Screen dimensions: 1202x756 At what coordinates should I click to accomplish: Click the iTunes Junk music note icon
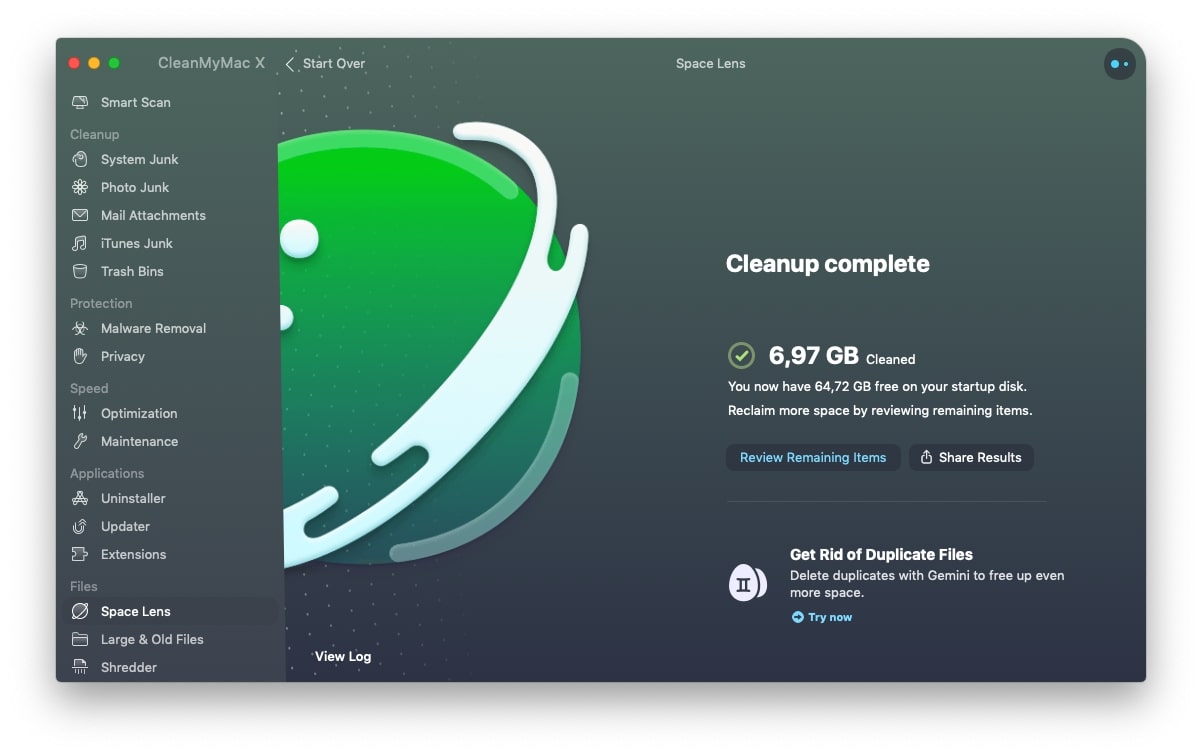(x=80, y=243)
